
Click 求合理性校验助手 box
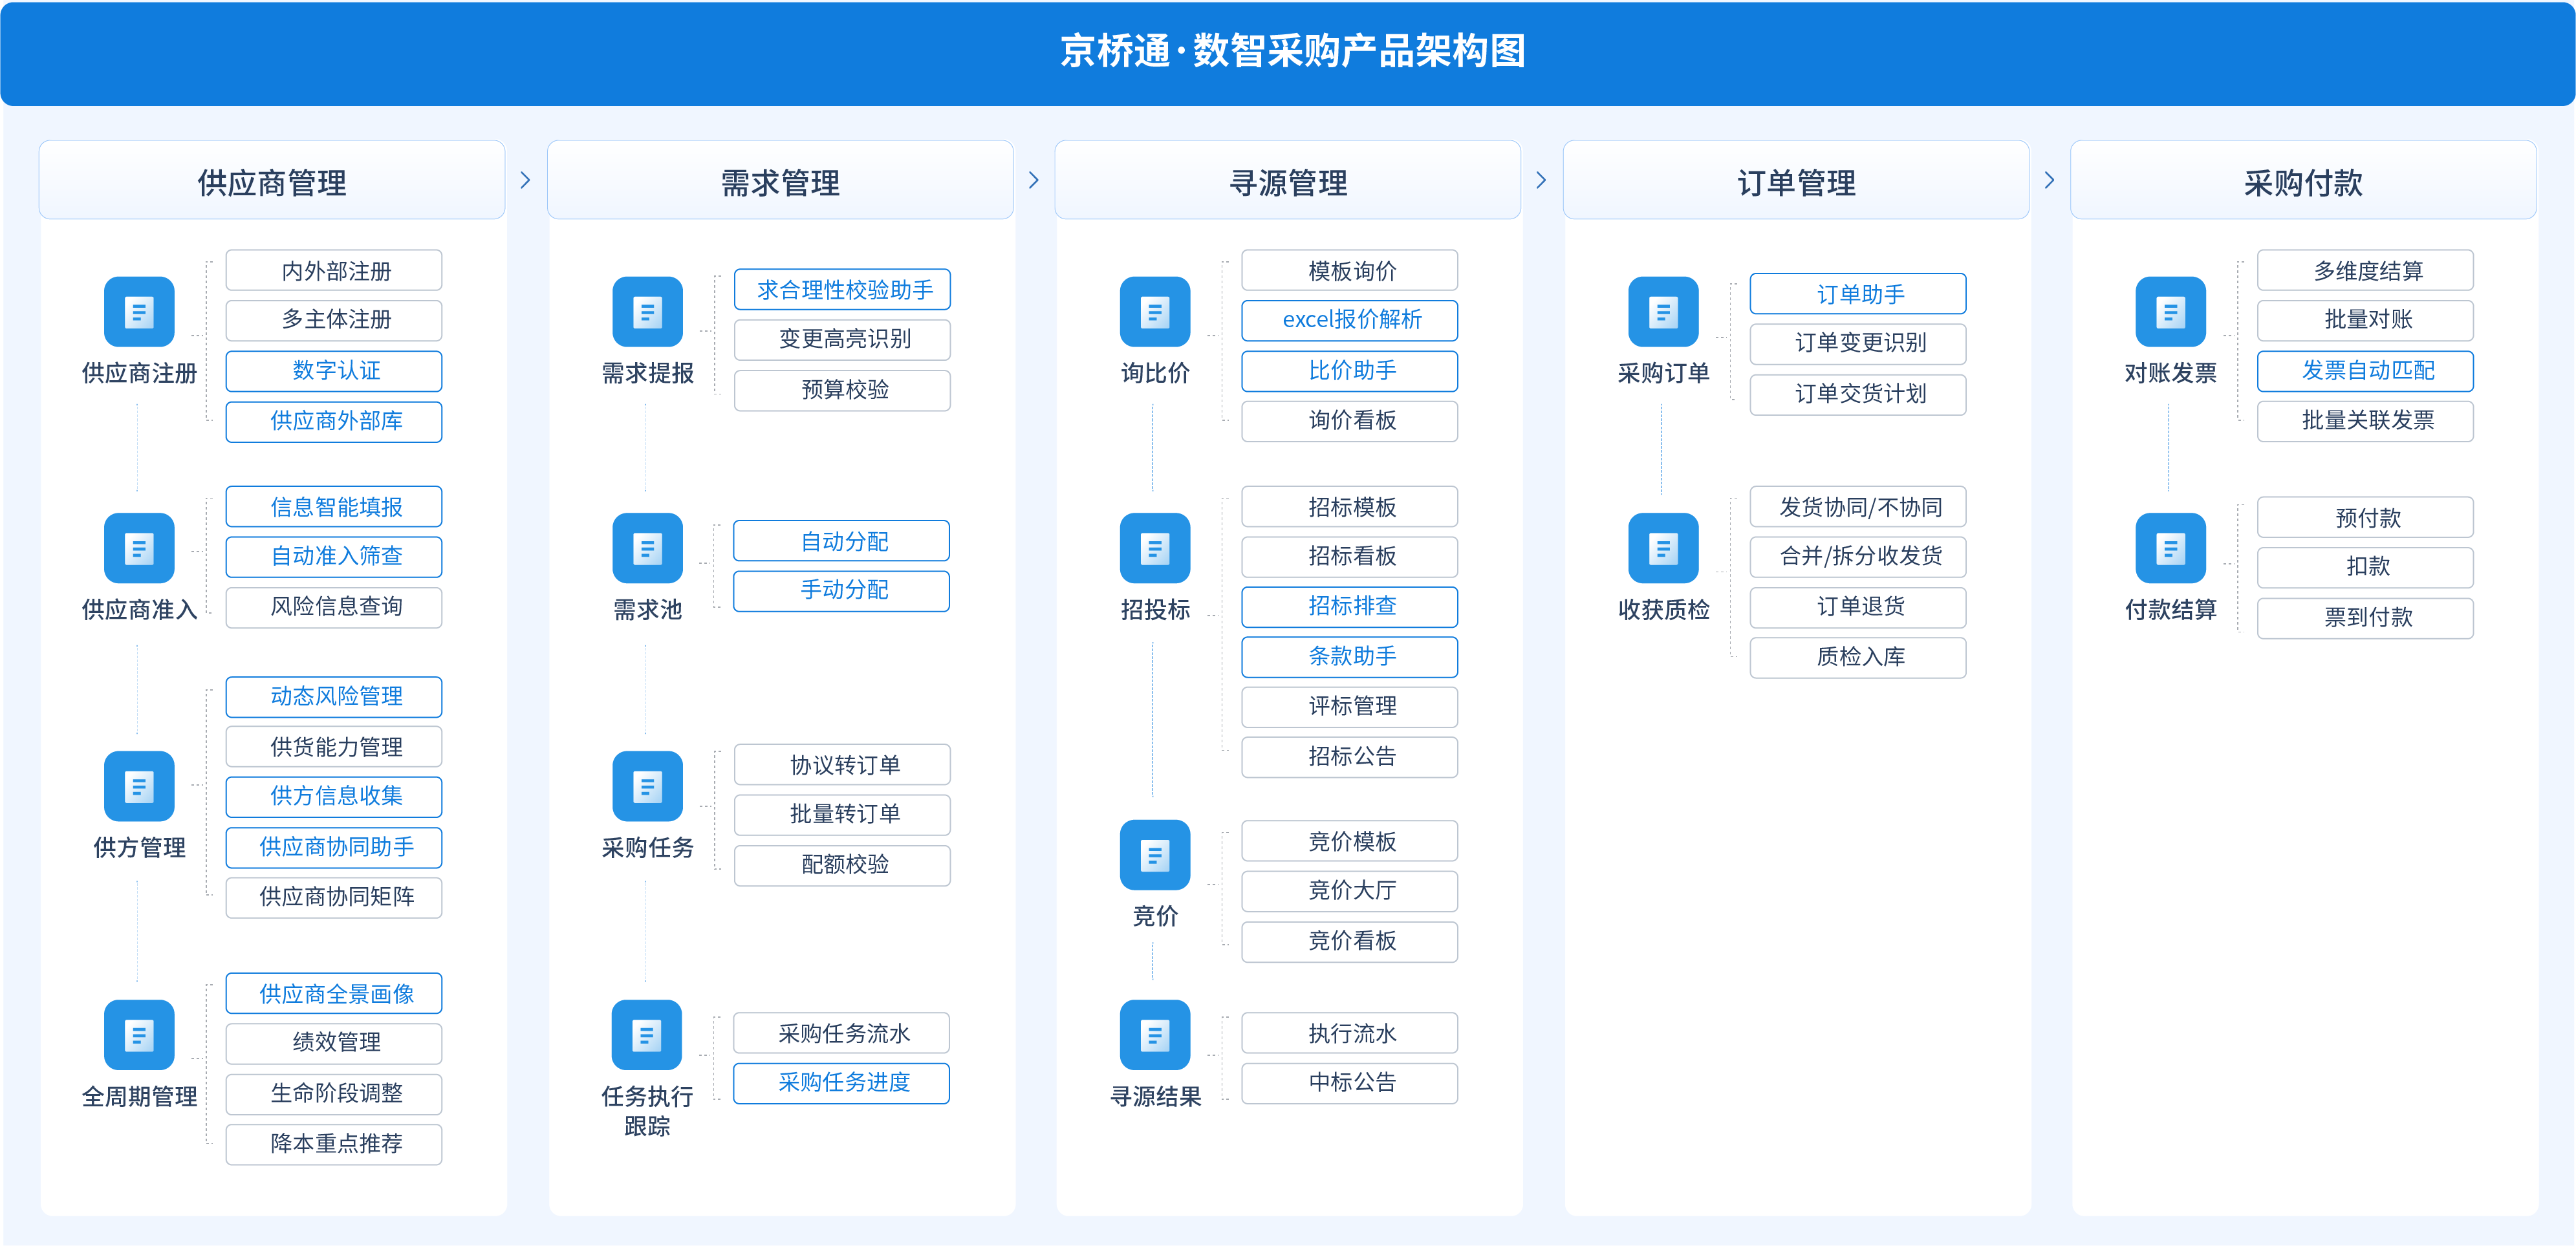click(842, 290)
